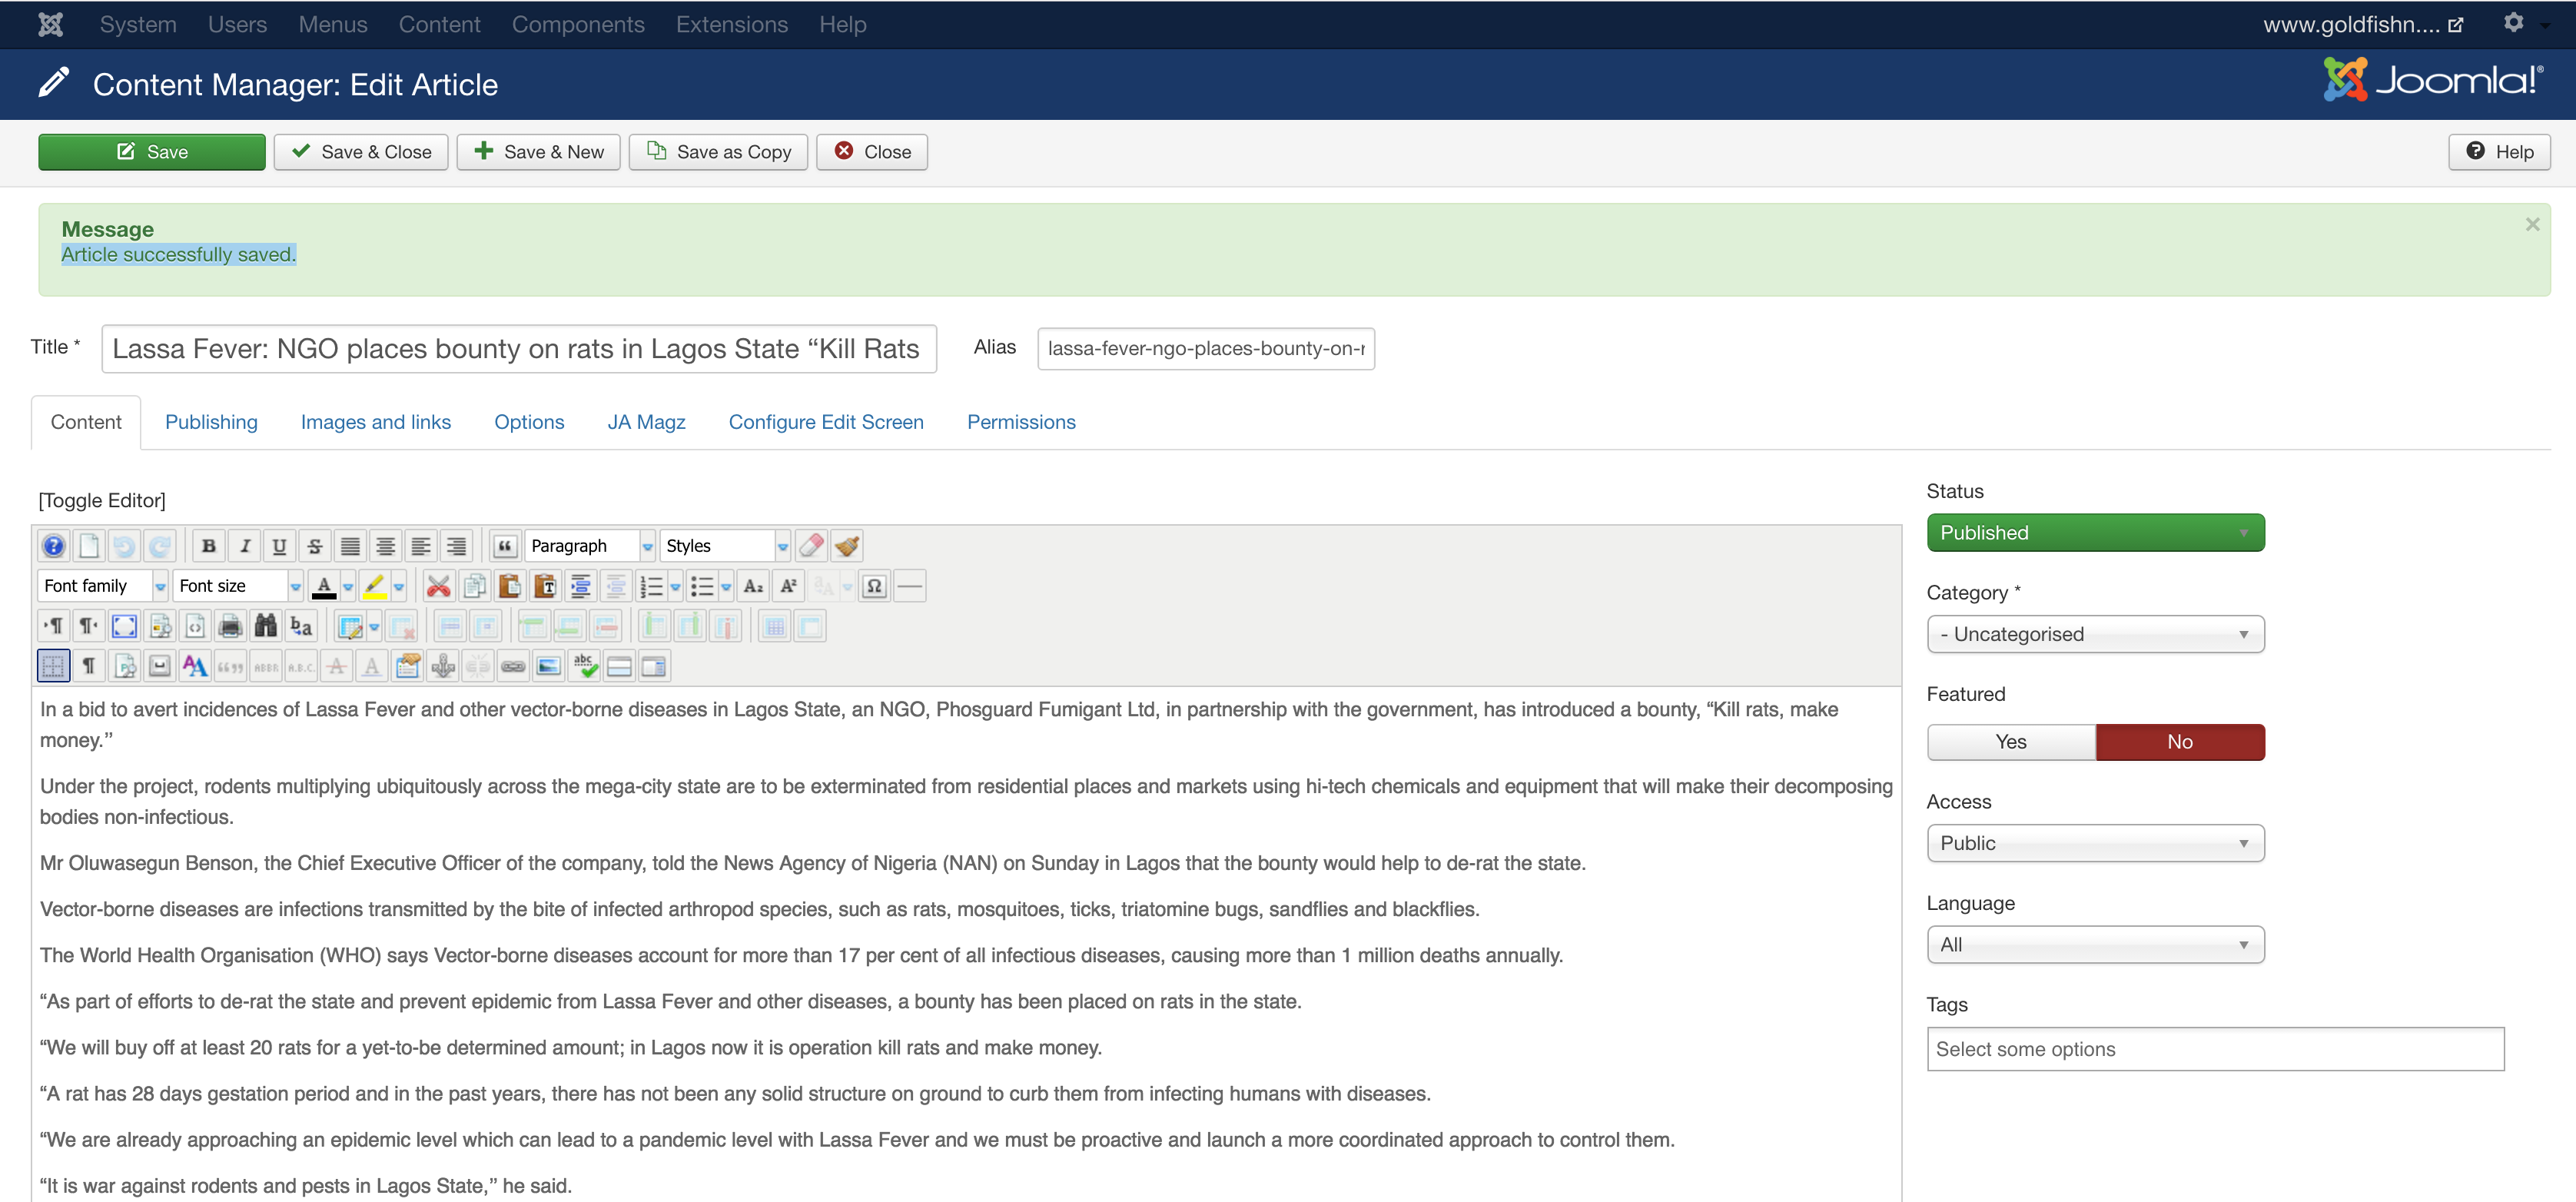
Task: Open the Images and links tab
Action: [376, 422]
